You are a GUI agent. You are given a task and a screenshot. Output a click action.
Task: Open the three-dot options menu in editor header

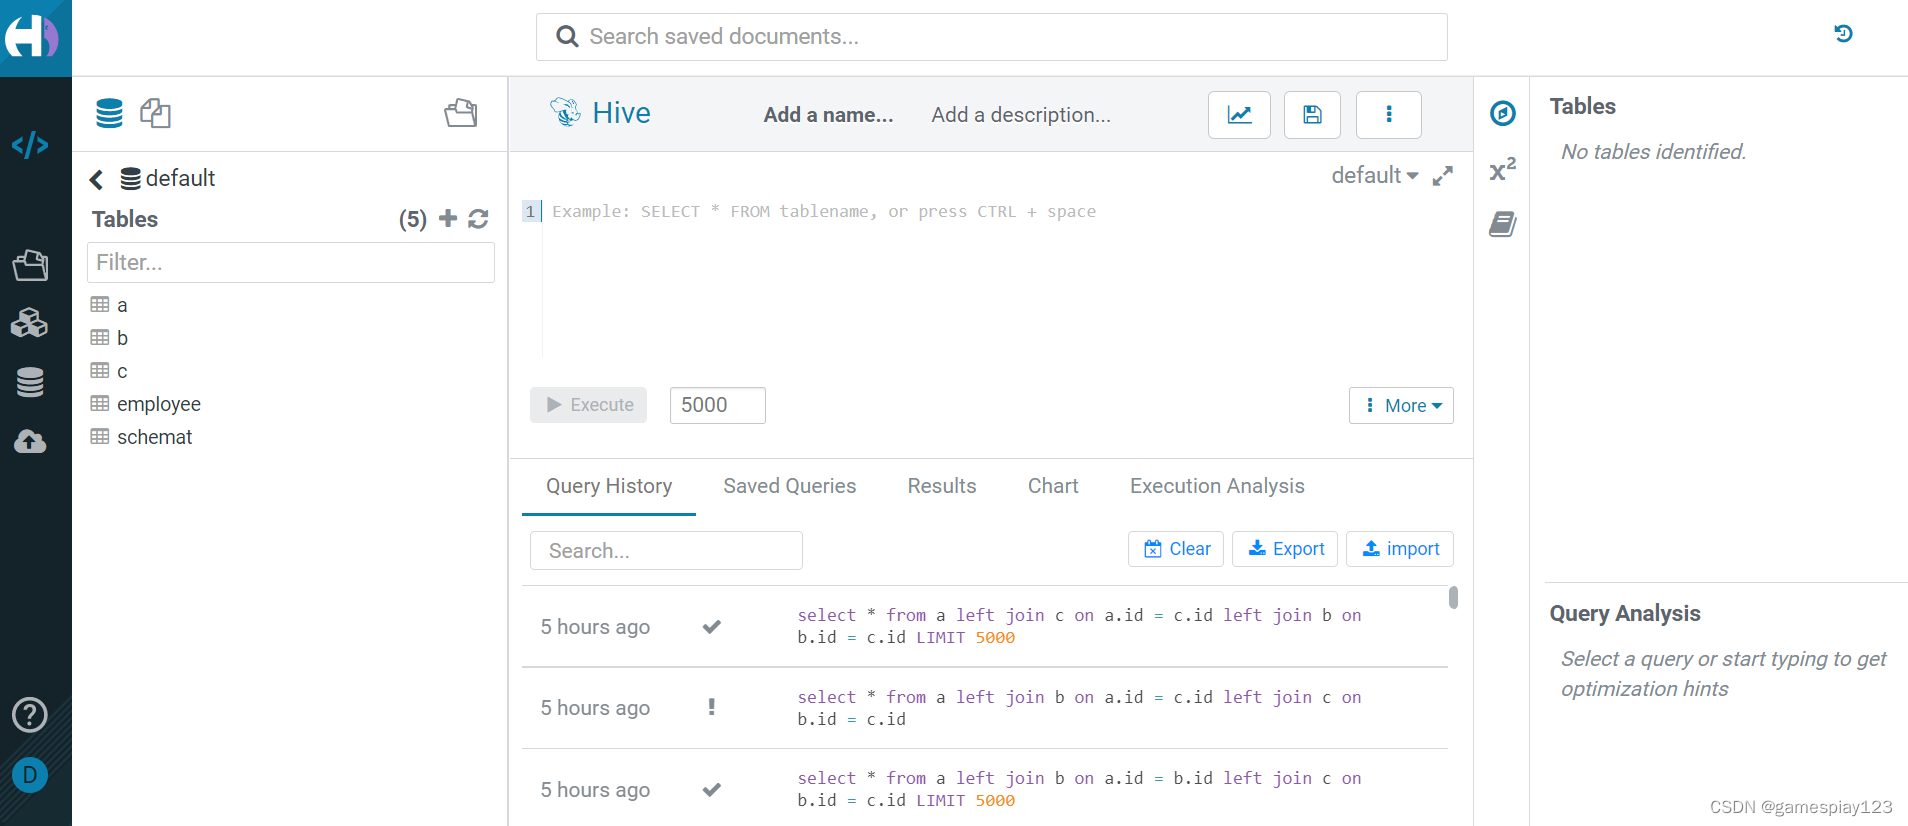coord(1388,115)
